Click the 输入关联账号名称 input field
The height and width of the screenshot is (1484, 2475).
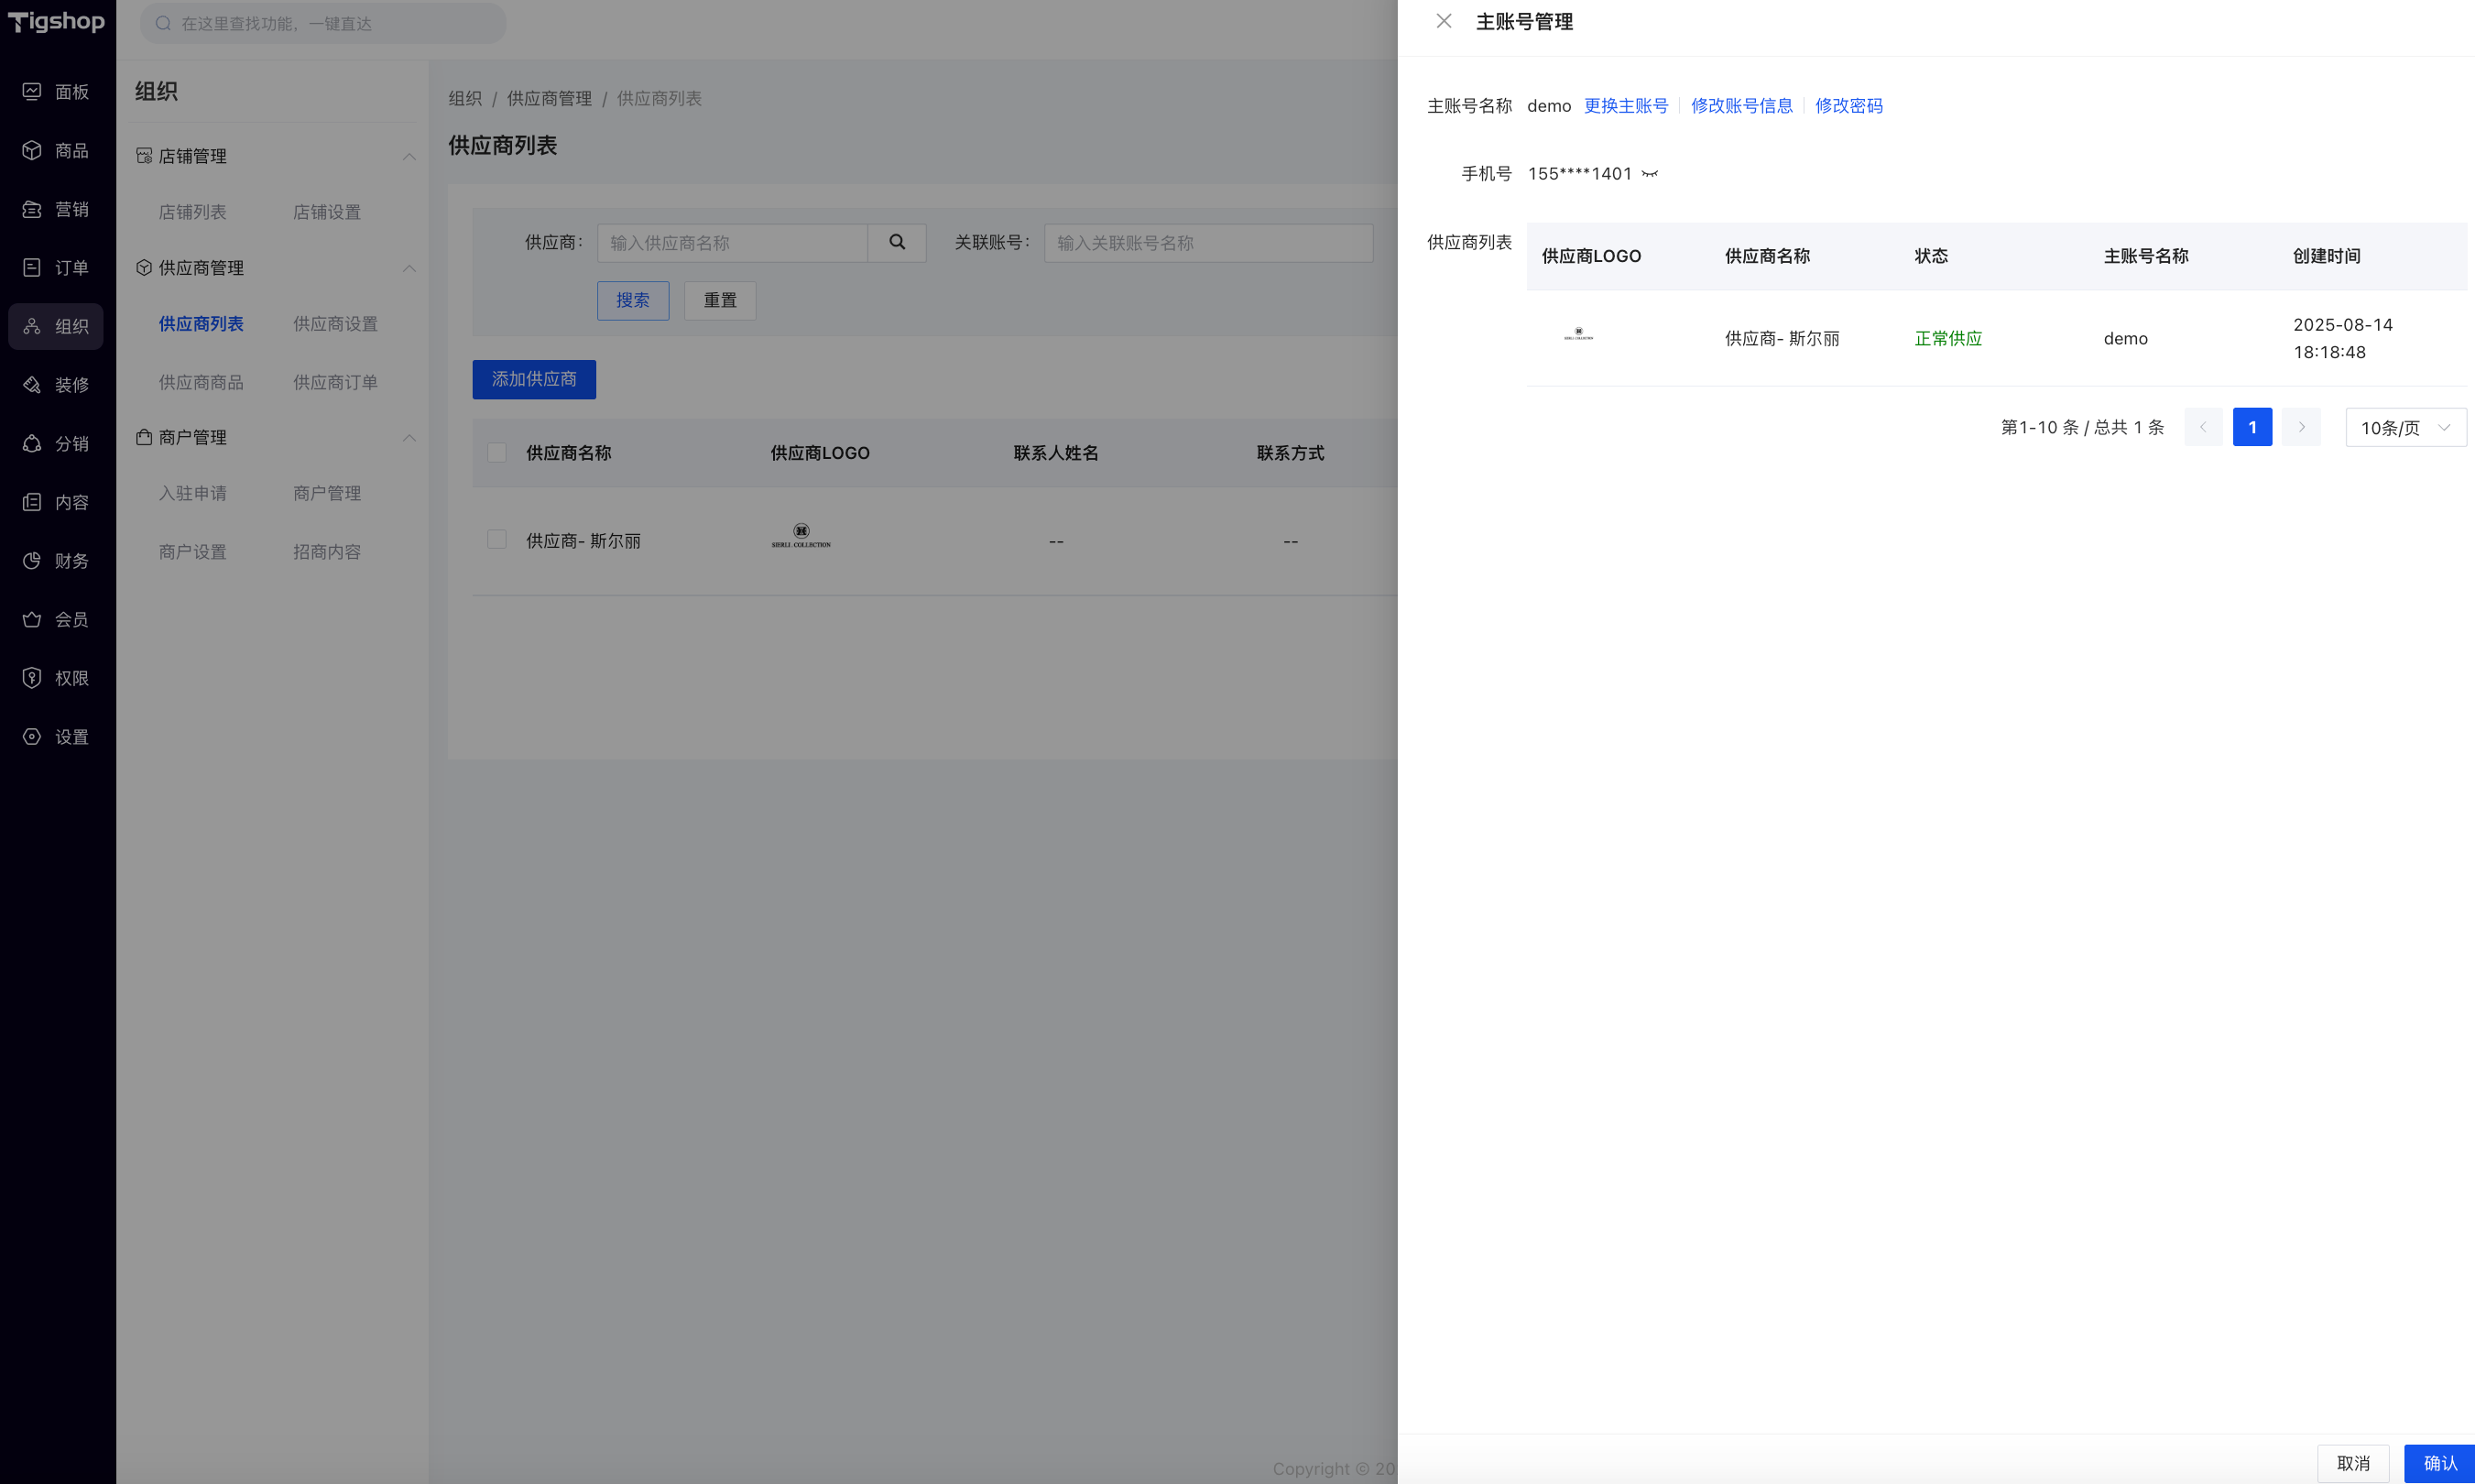[1208, 243]
